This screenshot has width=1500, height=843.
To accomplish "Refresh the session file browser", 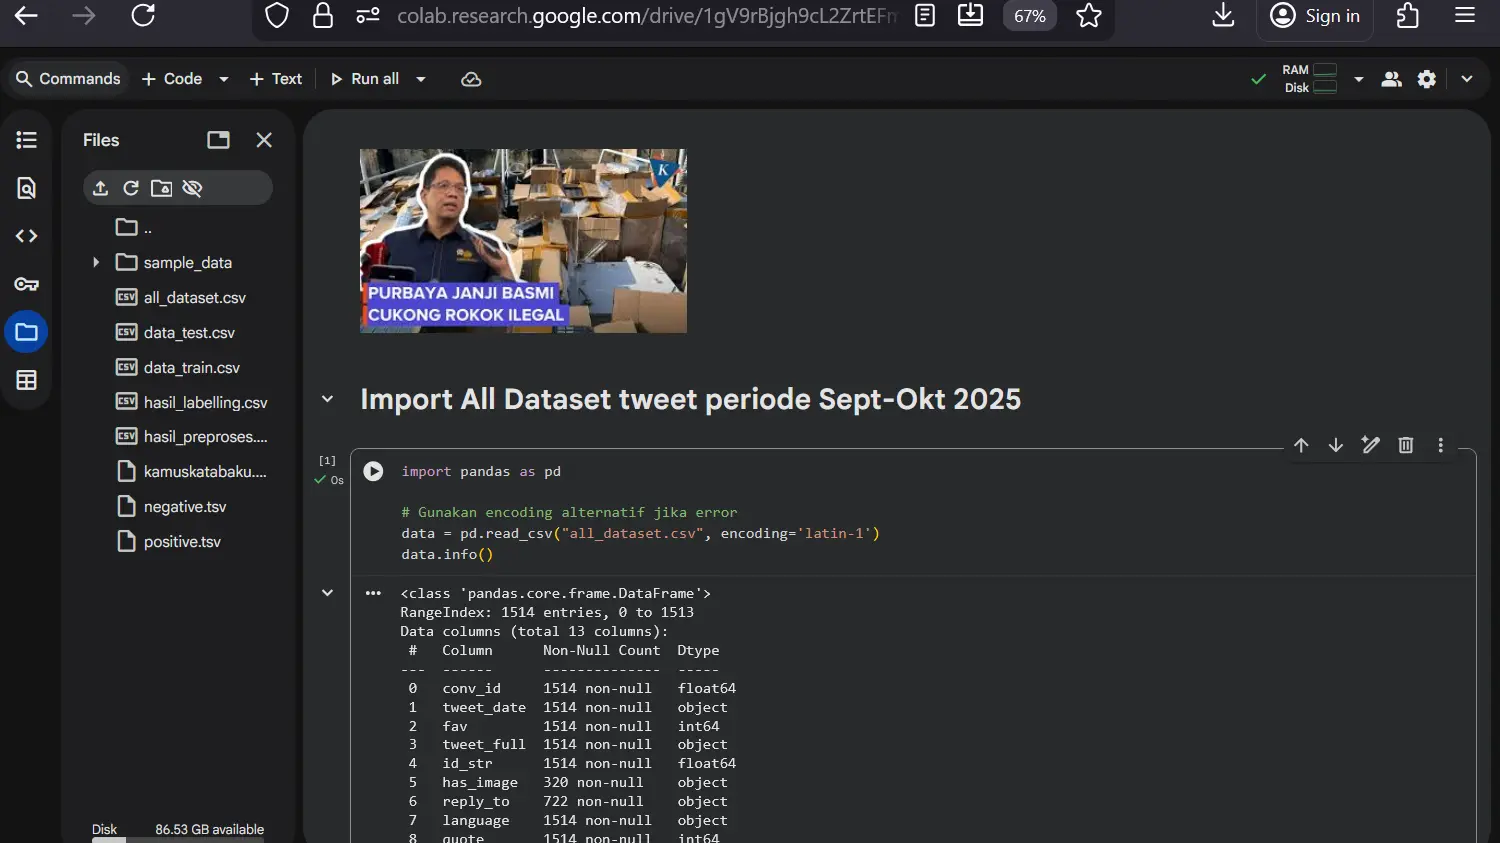I will (130, 187).
